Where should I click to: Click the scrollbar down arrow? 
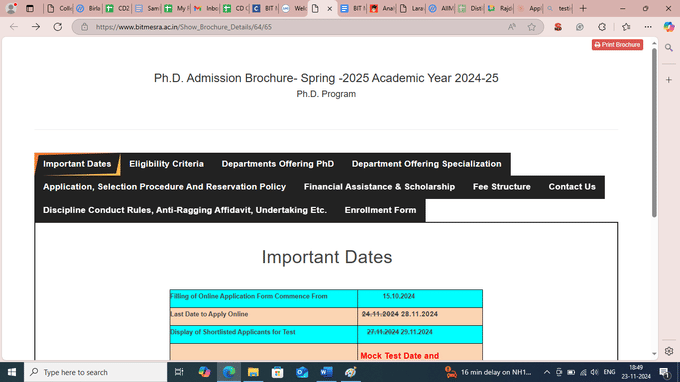coord(654,354)
